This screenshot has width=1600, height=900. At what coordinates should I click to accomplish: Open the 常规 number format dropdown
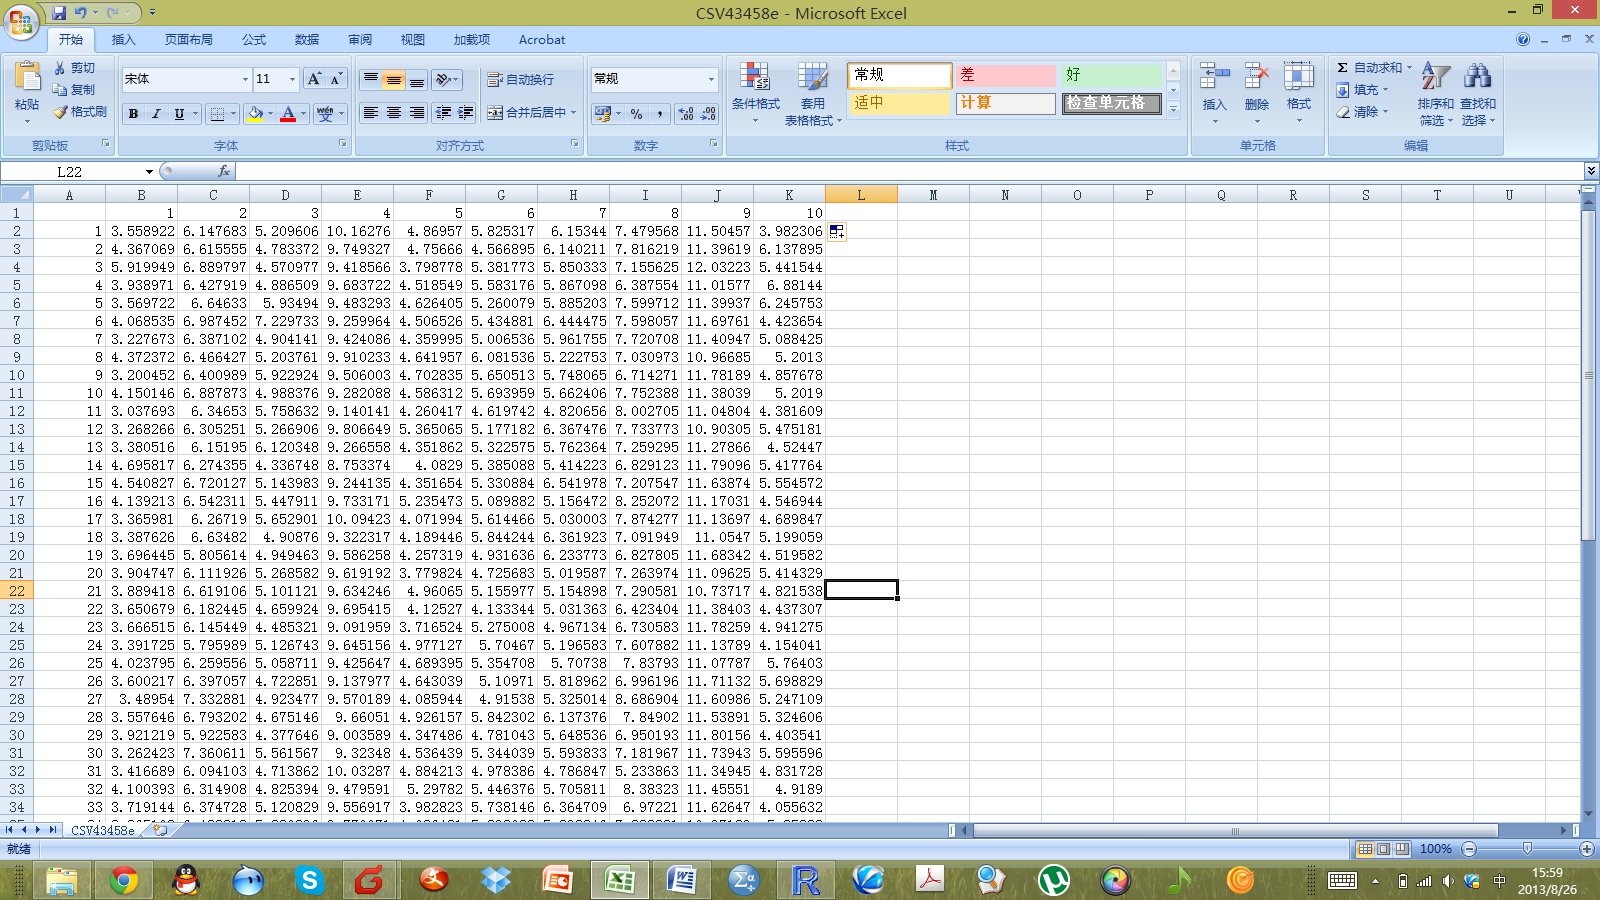coord(712,79)
